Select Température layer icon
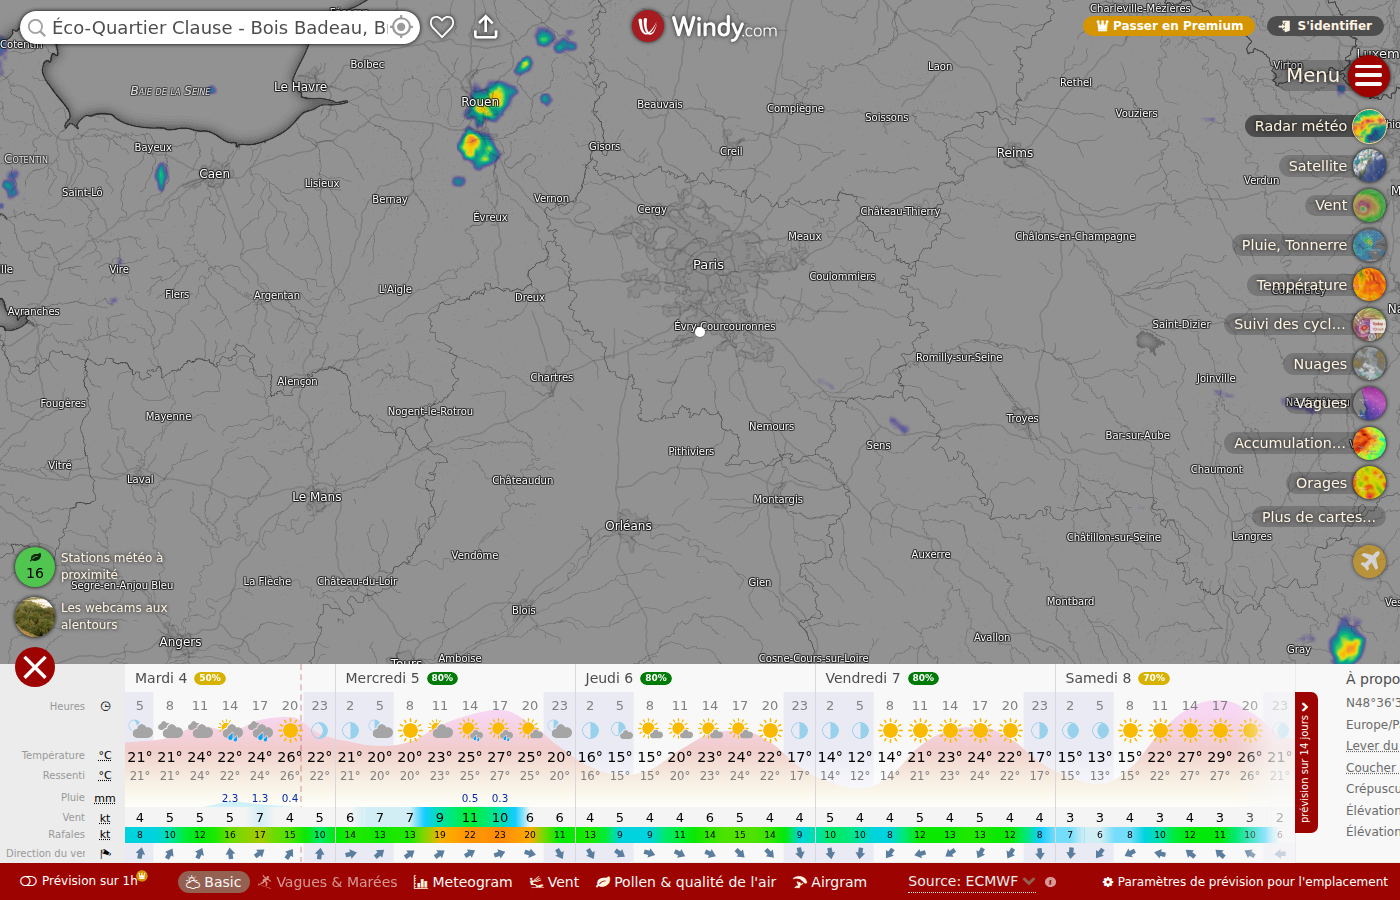 click(1369, 285)
